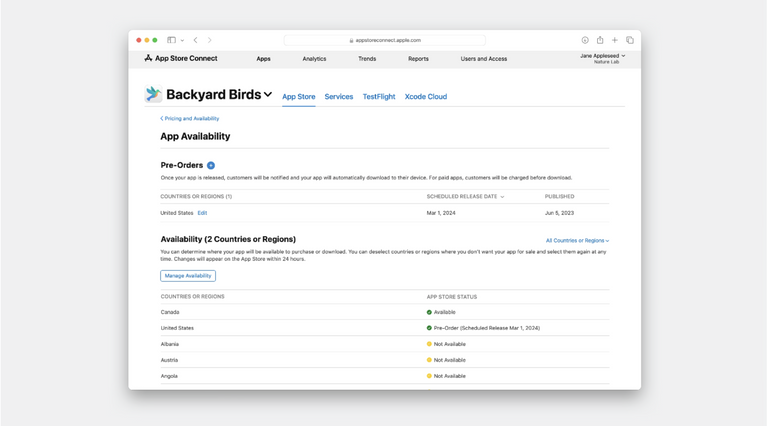This screenshot has width=767, height=426.
Task: Click the Mar 1, 2024 release date
Action: (x=441, y=213)
